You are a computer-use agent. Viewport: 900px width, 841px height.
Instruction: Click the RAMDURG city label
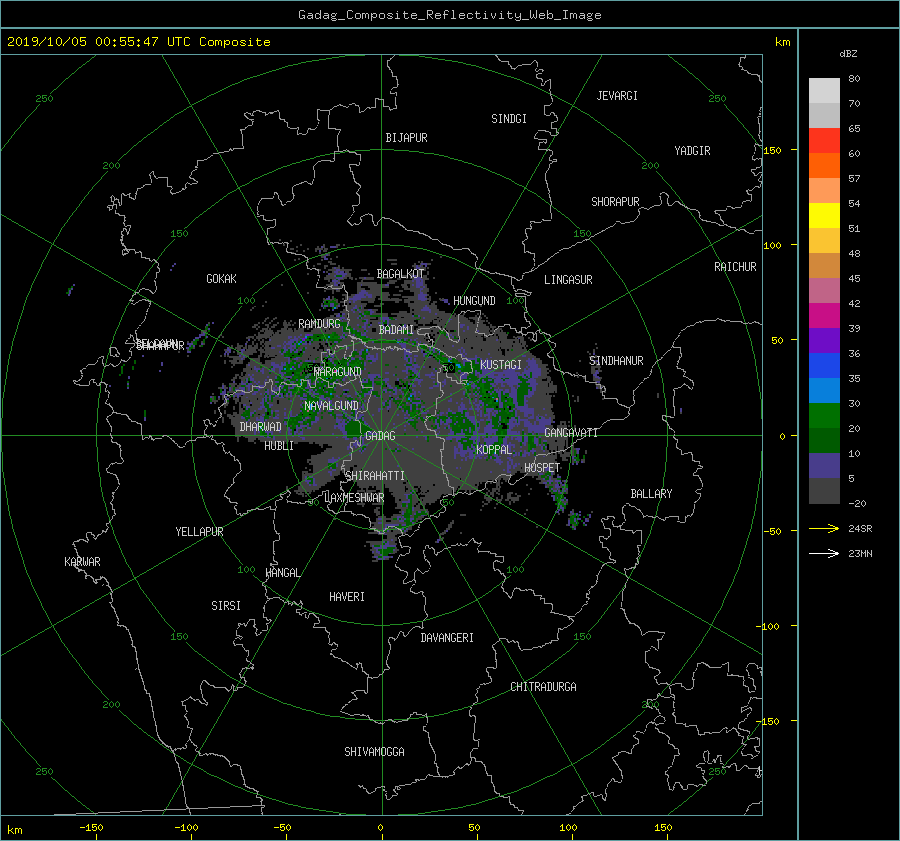pyautogui.click(x=319, y=324)
